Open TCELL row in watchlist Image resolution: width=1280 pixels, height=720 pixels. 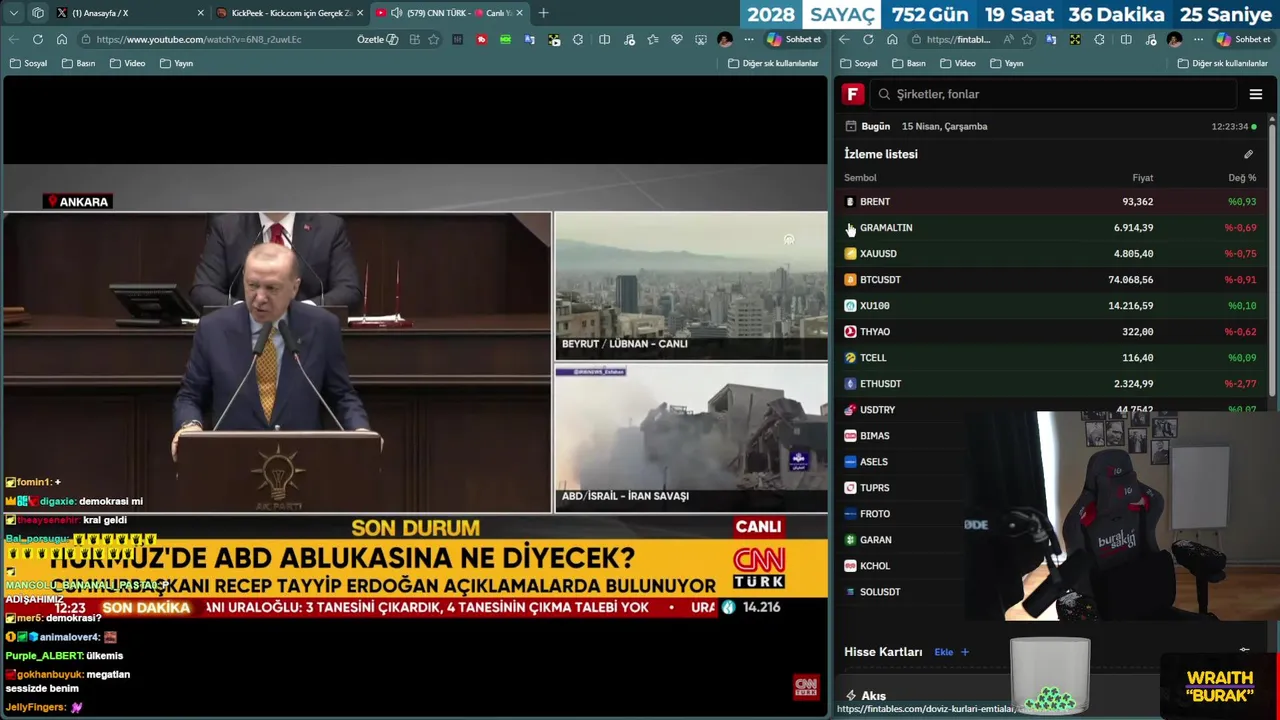(1053, 357)
